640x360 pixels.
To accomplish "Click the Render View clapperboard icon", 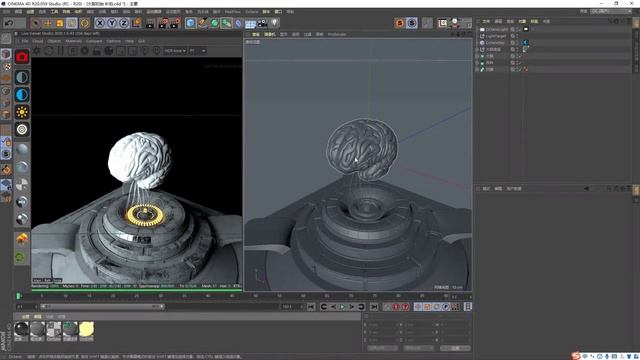I will tap(150, 23).
